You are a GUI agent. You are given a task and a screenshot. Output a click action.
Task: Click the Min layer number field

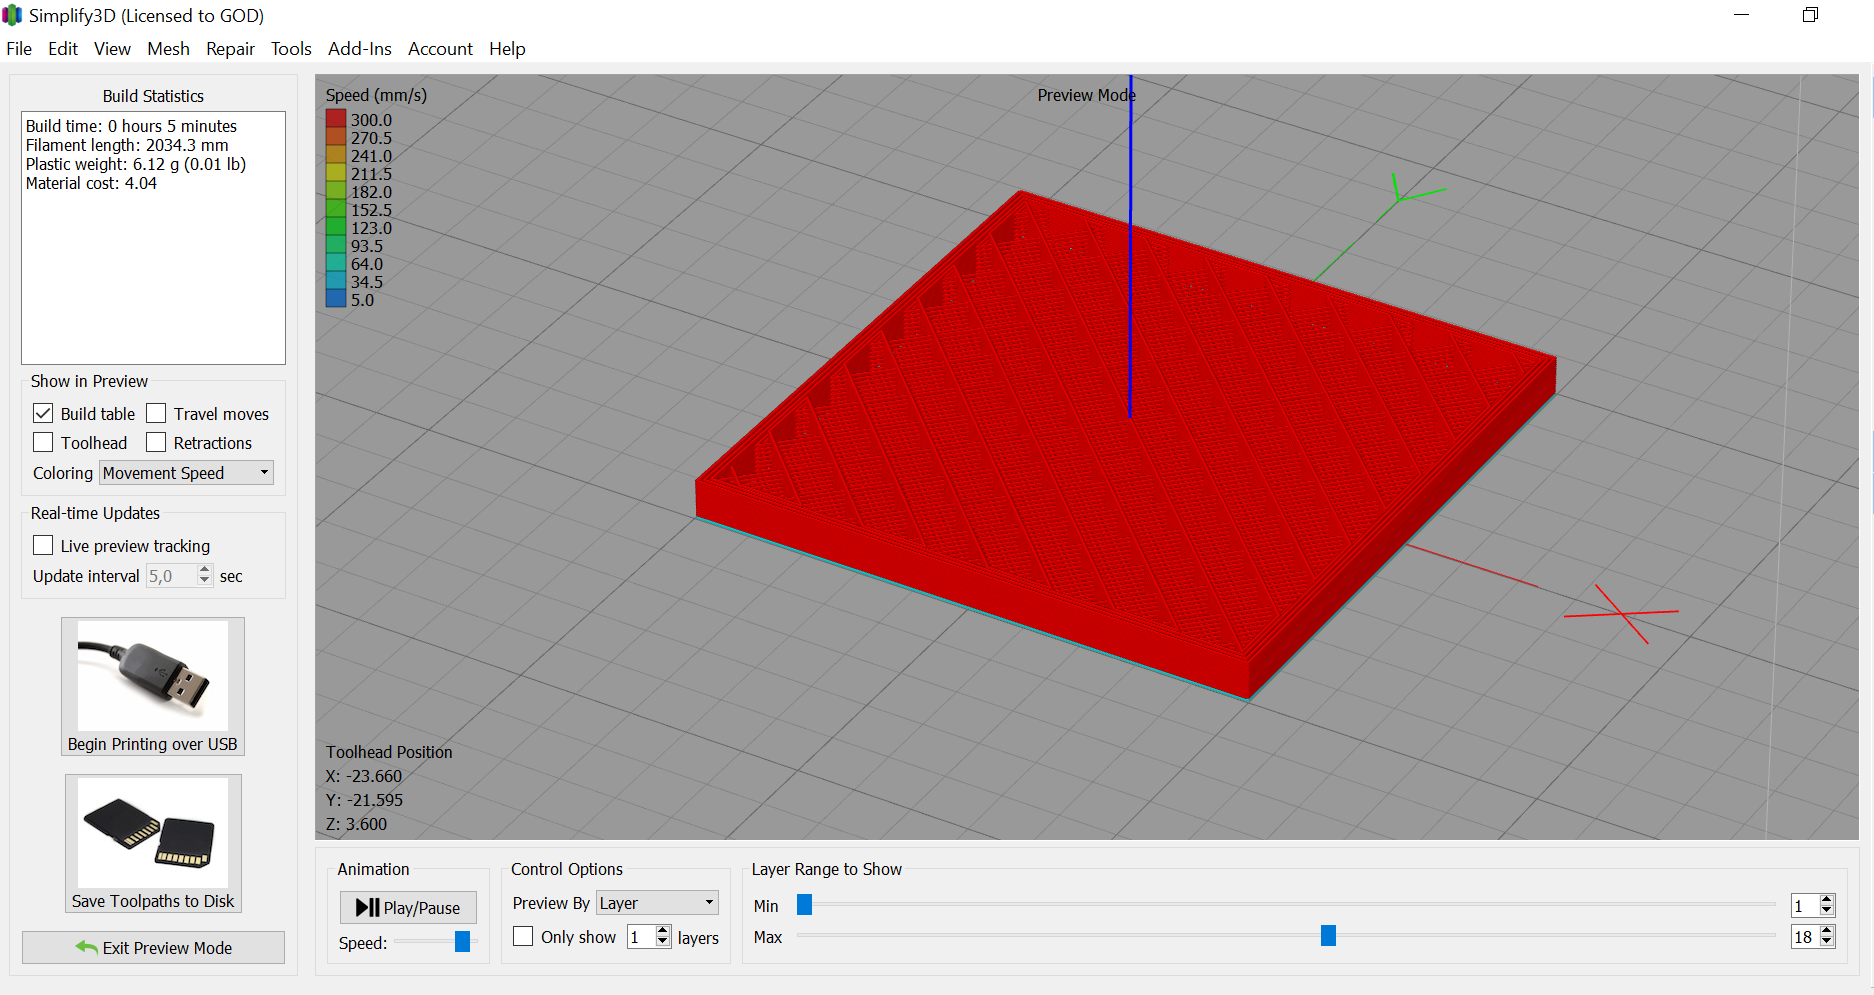[x=1805, y=906]
